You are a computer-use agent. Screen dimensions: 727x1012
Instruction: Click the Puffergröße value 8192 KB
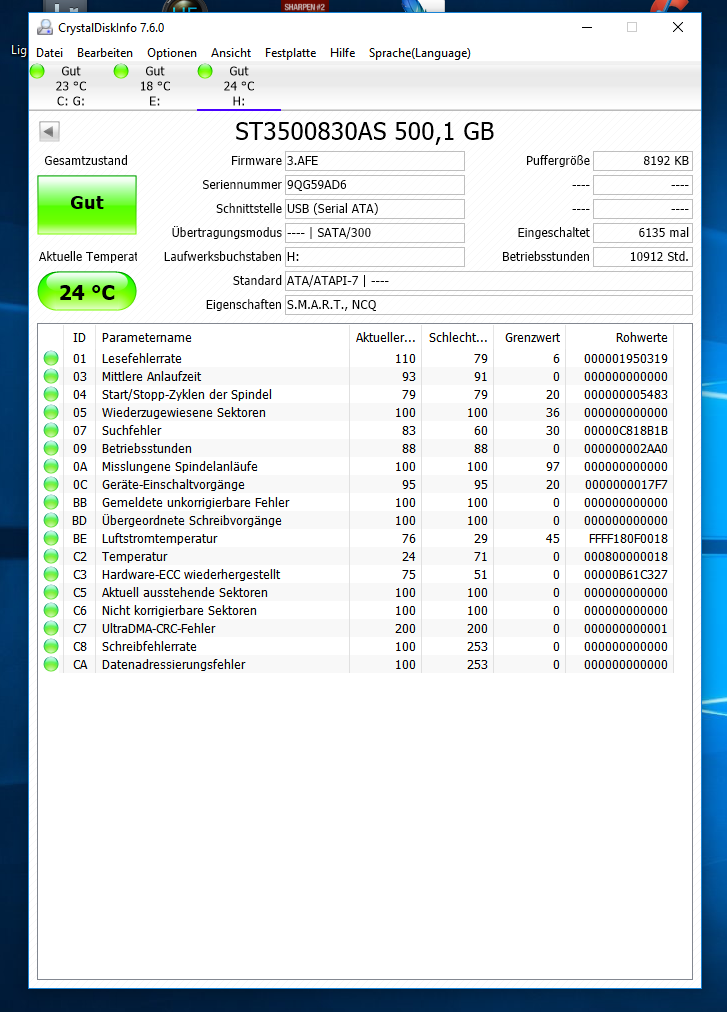coord(643,161)
